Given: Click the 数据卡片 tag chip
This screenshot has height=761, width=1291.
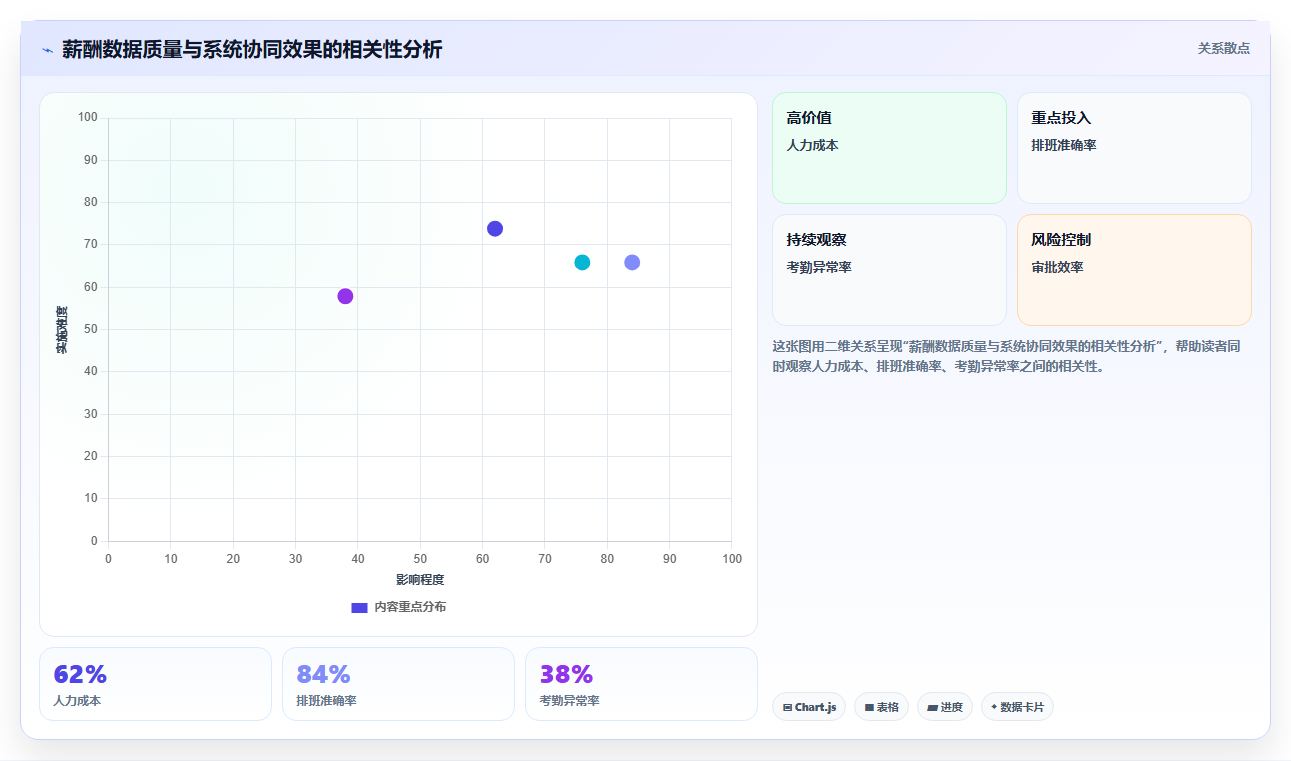Looking at the screenshot, I should click(x=1017, y=707).
